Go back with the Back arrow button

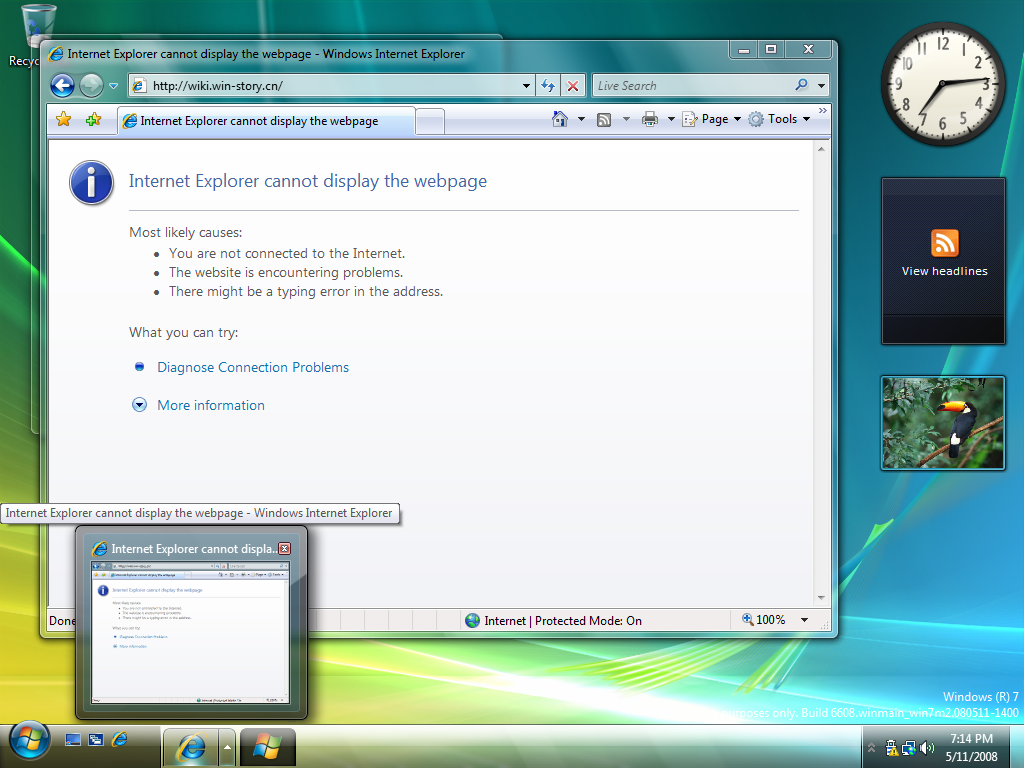pyautogui.click(x=63, y=86)
